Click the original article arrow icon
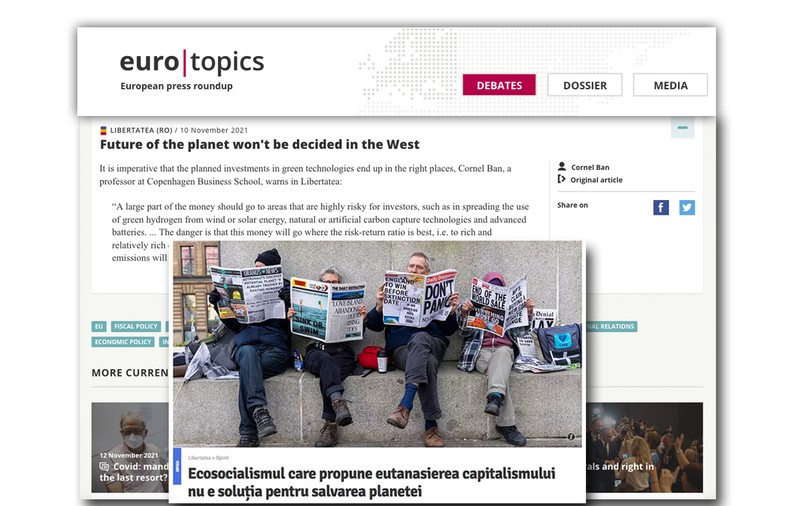Screen dimensions: 800x506 (562, 179)
